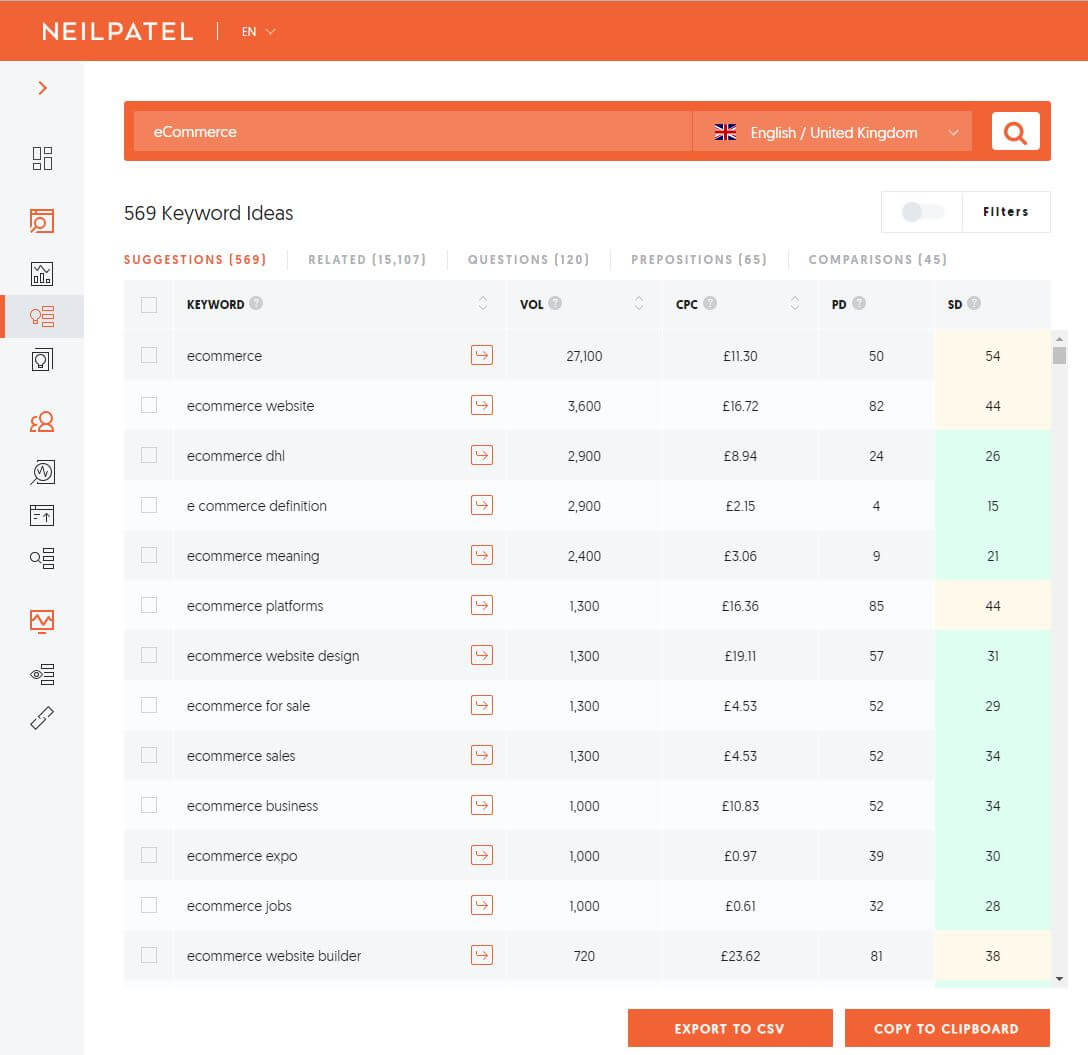This screenshot has height=1055, width=1088.
Task: Click COPY TO CLIPBOARD
Action: coord(947,1028)
